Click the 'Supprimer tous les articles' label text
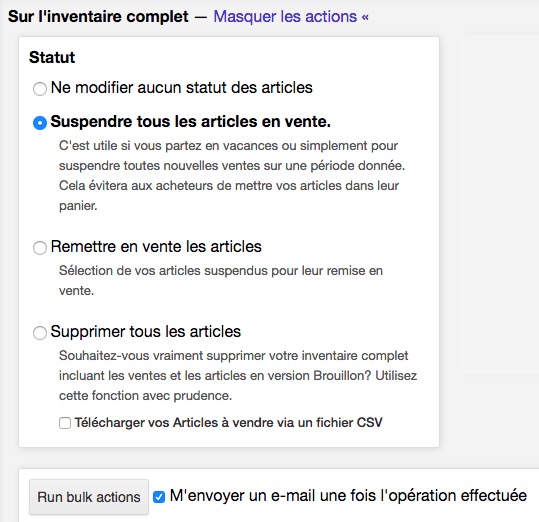 pyautogui.click(x=146, y=332)
